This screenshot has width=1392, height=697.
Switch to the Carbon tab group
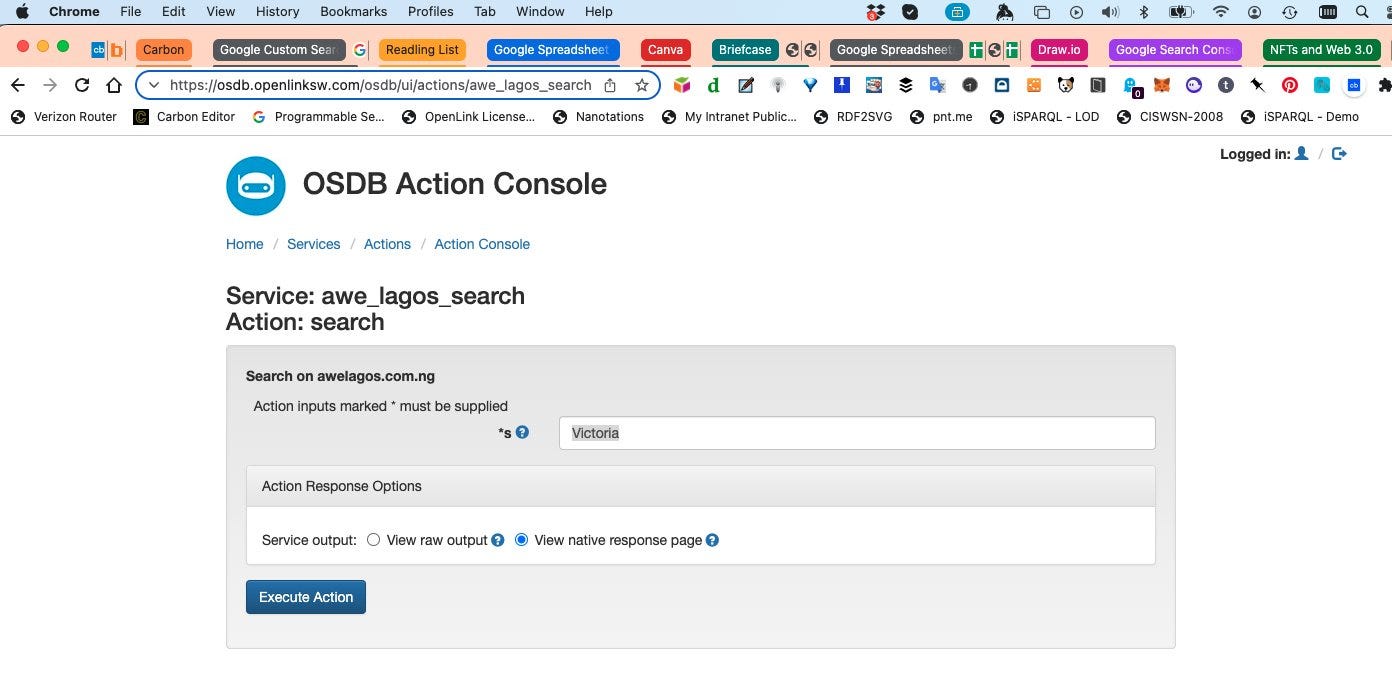click(163, 50)
